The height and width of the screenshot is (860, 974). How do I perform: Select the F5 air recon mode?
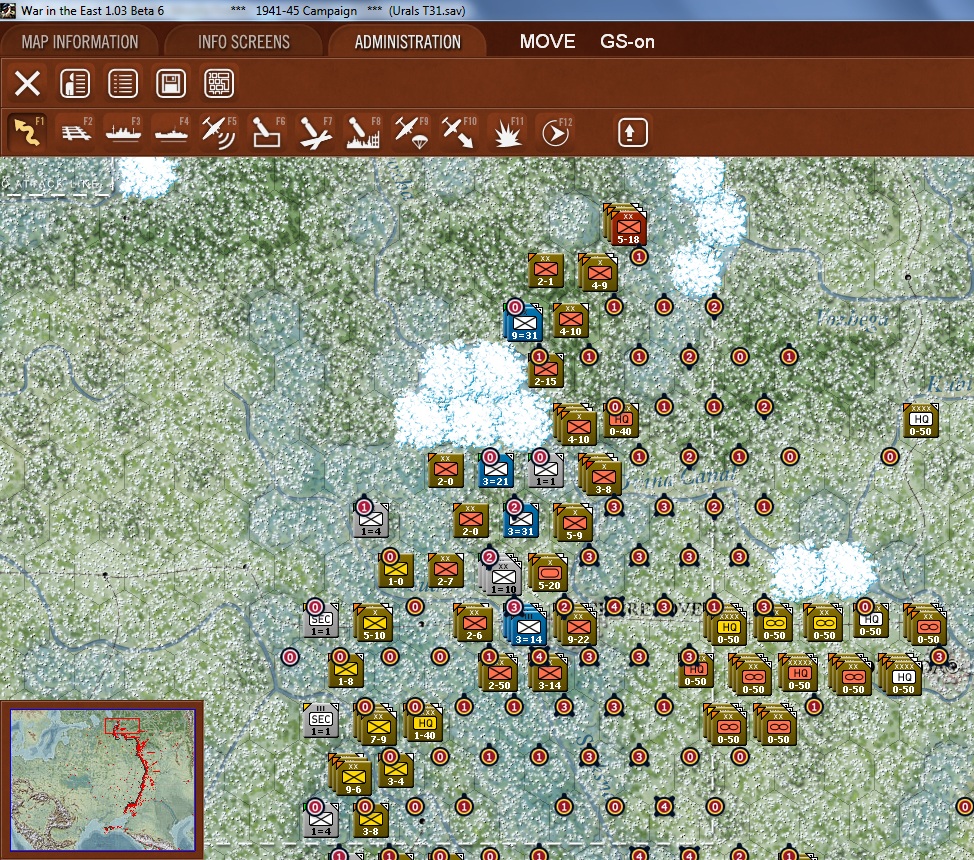click(219, 132)
